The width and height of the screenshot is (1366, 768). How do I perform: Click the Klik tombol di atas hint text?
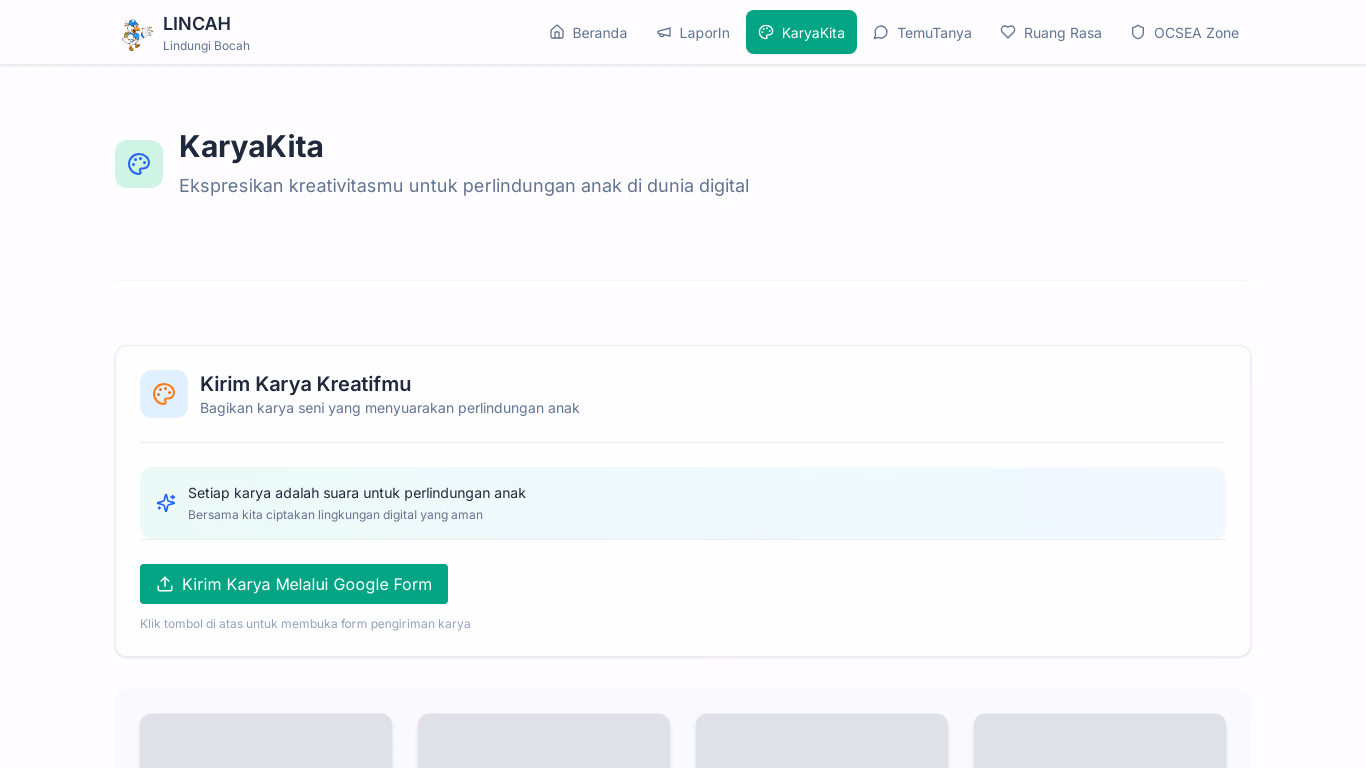pyautogui.click(x=305, y=624)
